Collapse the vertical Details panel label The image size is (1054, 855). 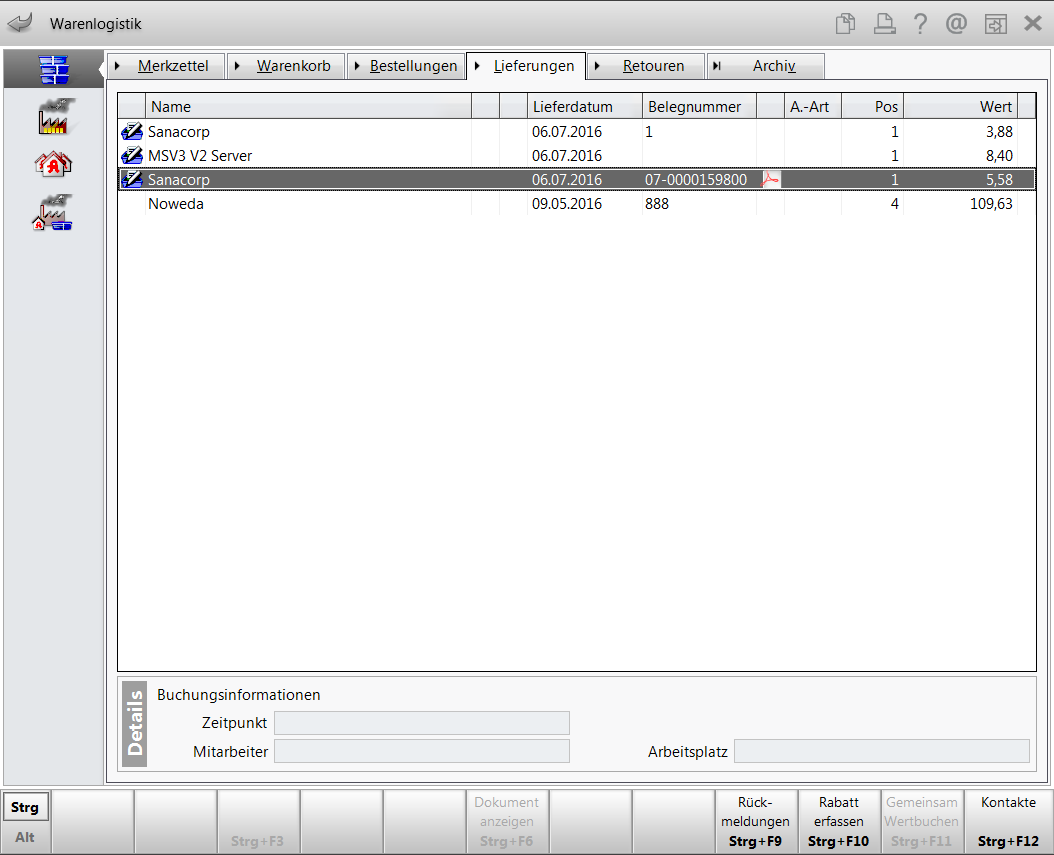pyautogui.click(x=135, y=723)
